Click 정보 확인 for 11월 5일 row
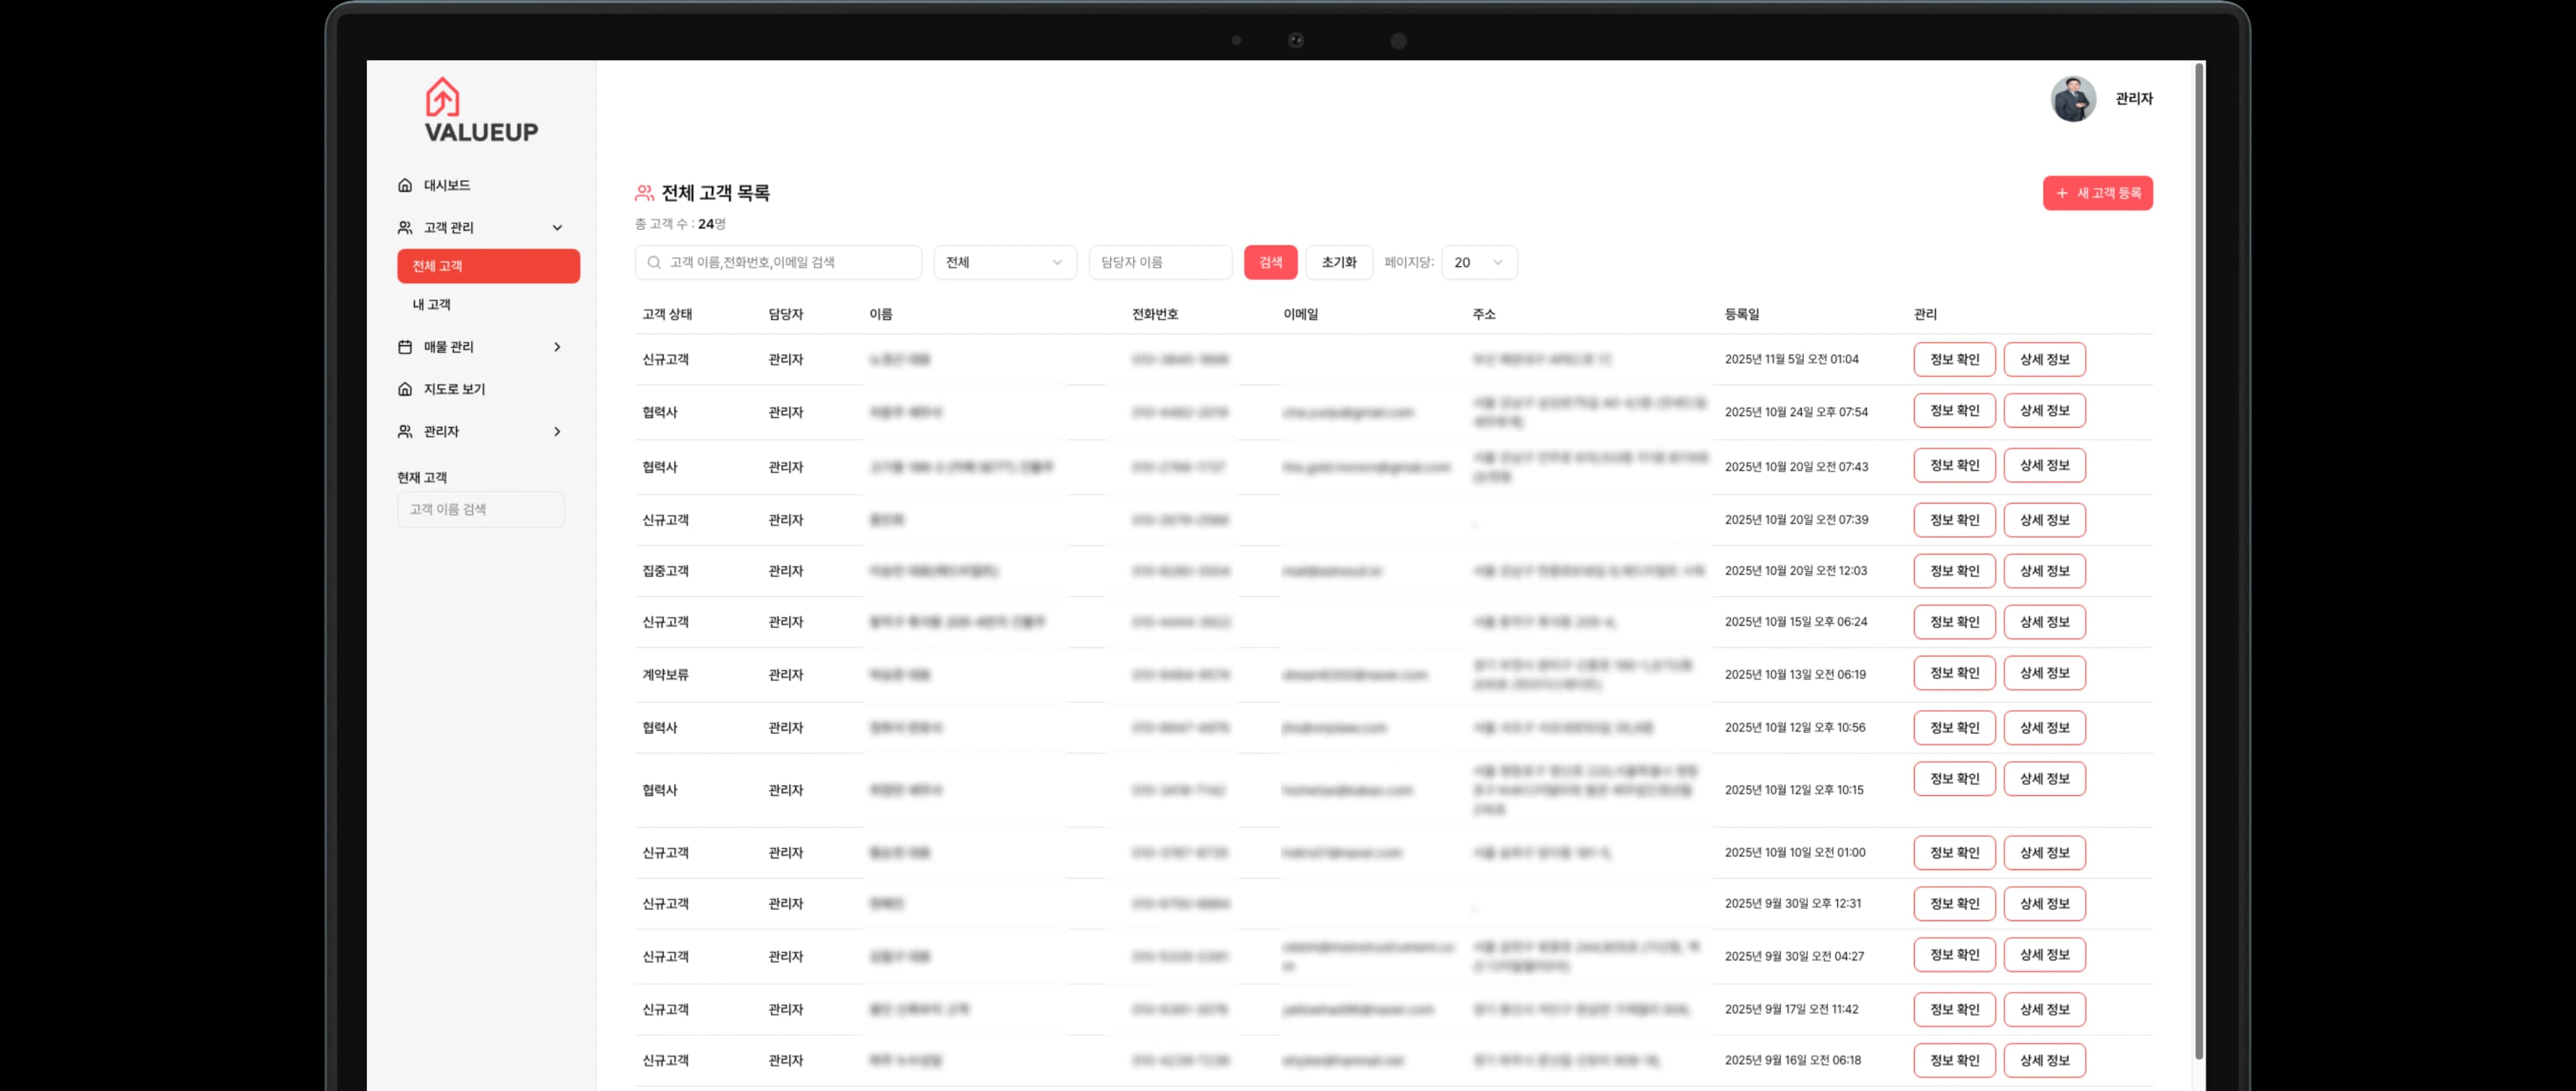This screenshot has height=1091, width=2576. tap(1954, 360)
